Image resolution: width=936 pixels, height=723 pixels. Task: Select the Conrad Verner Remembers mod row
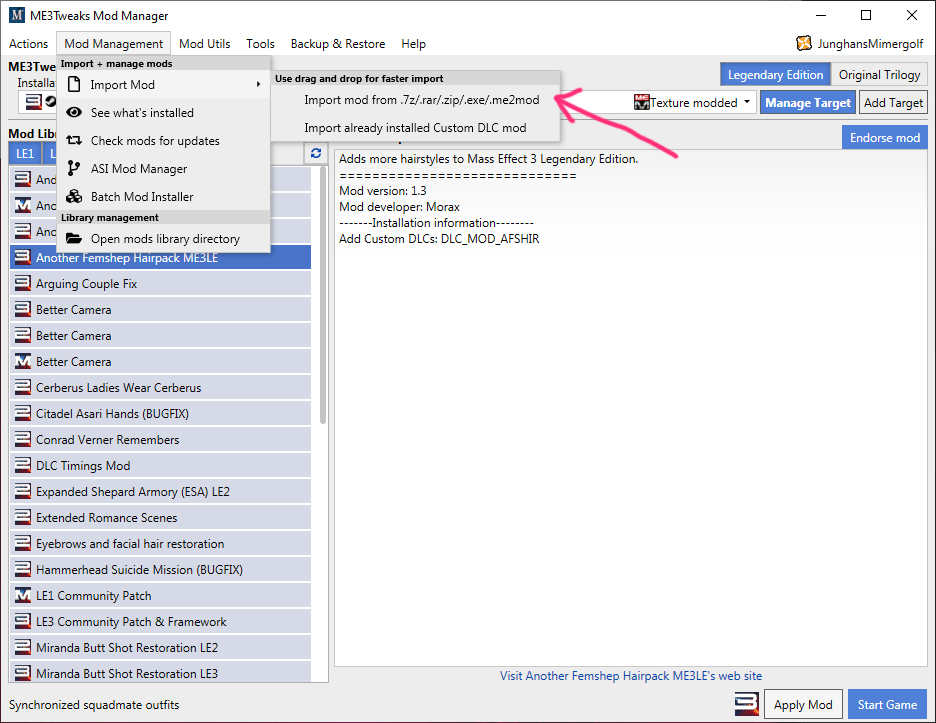tap(160, 439)
